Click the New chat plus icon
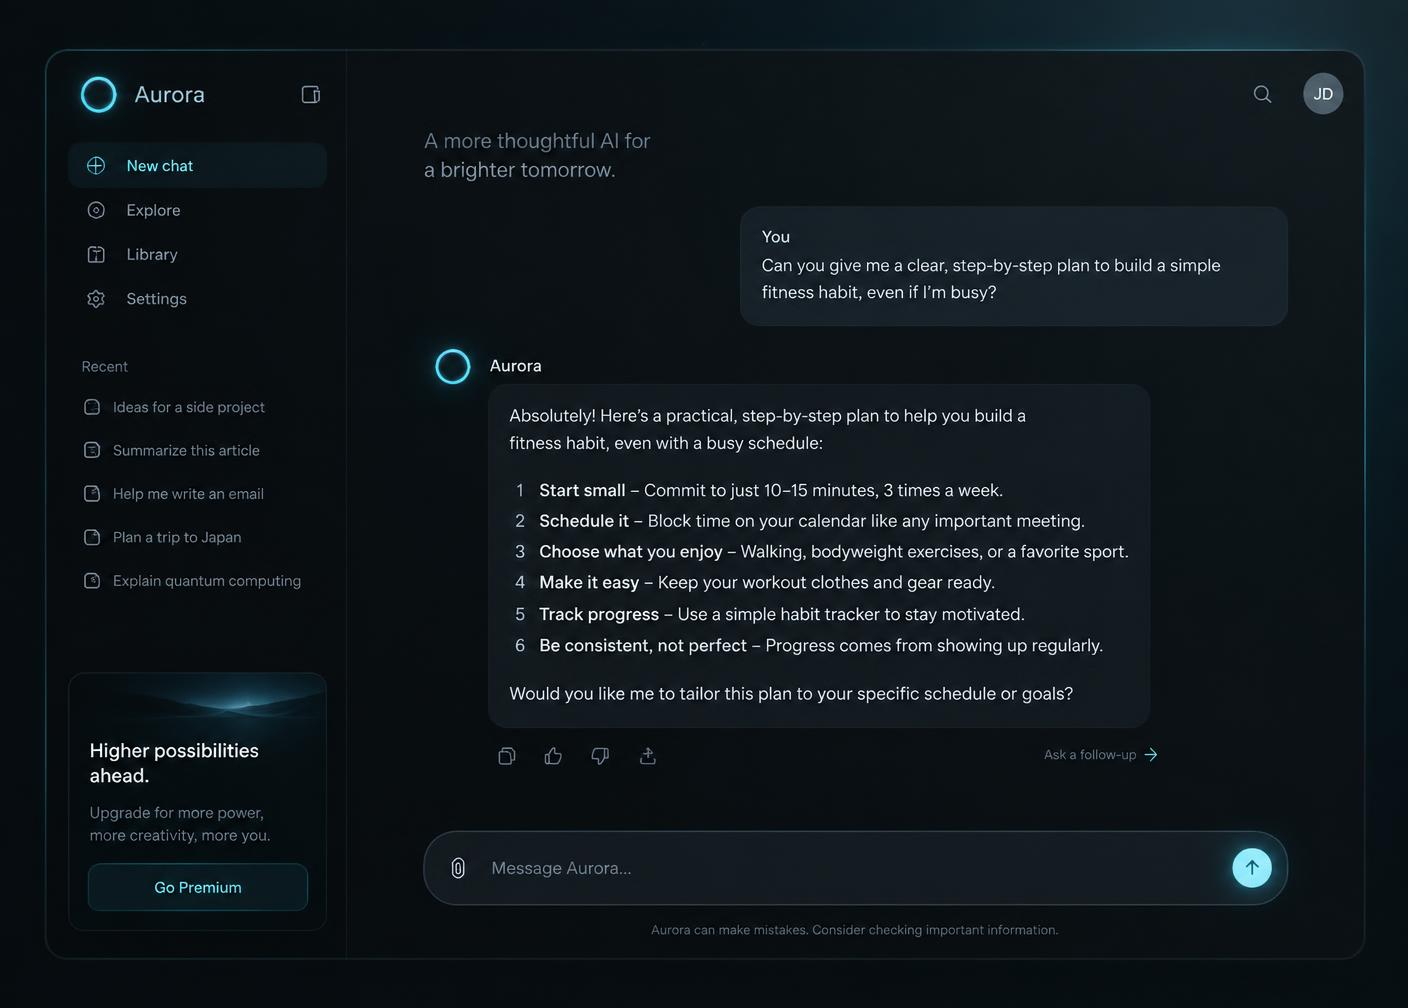This screenshot has width=1408, height=1008. [96, 166]
